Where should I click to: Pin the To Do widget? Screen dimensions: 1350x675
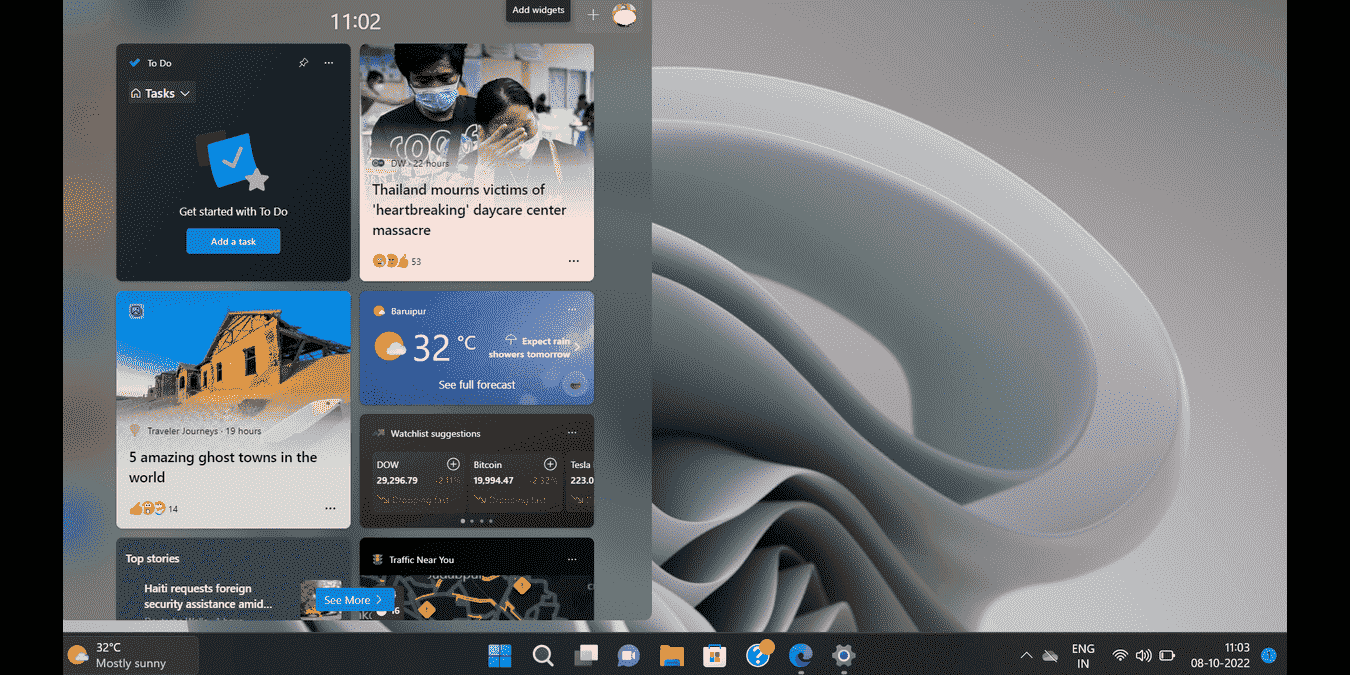click(303, 62)
